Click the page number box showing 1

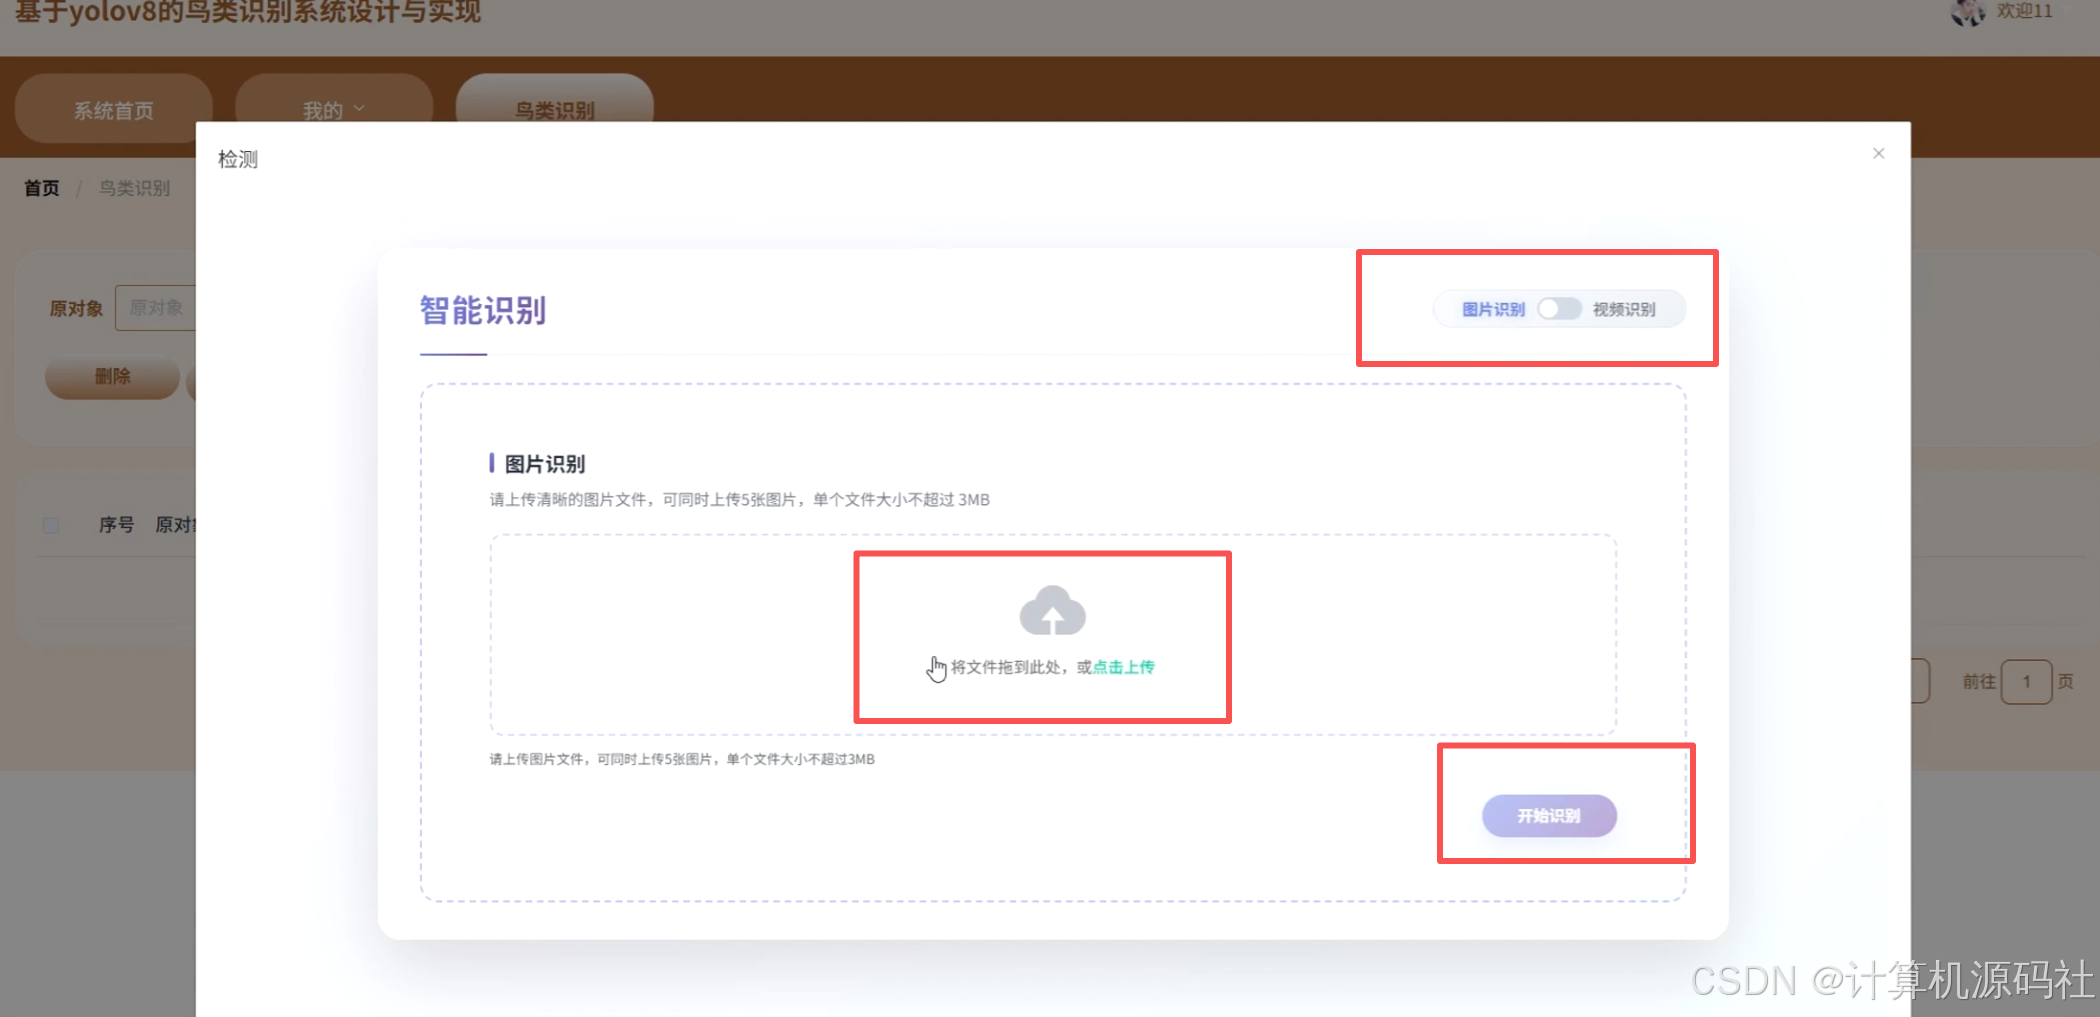click(2027, 681)
